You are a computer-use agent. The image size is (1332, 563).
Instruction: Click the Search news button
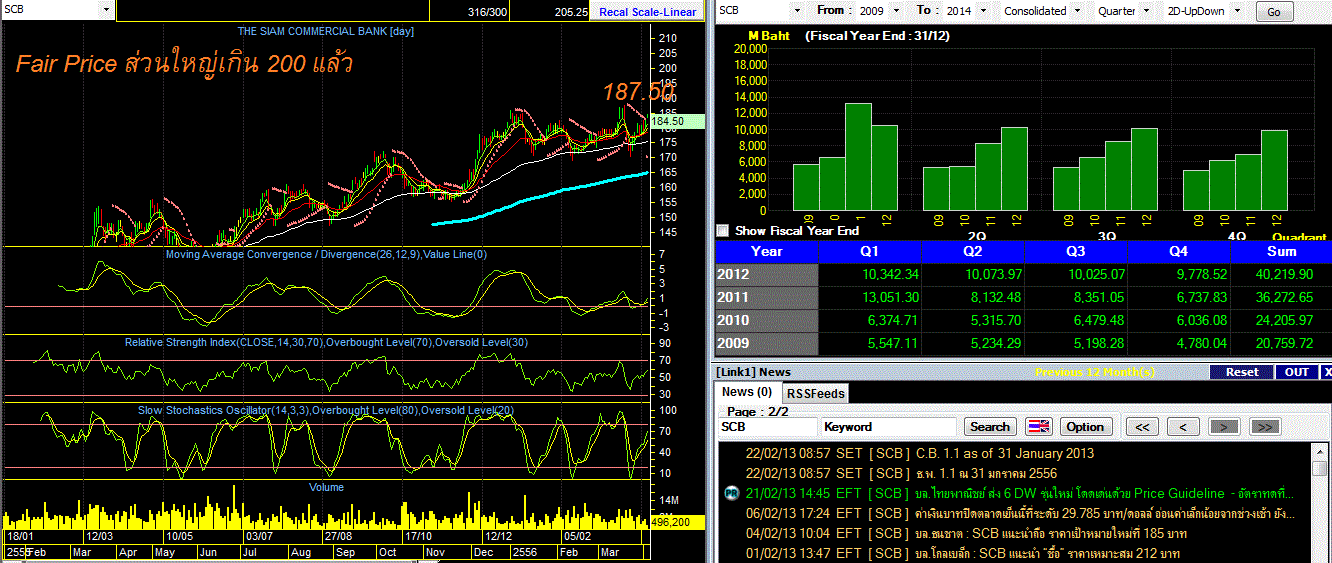click(x=990, y=427)
